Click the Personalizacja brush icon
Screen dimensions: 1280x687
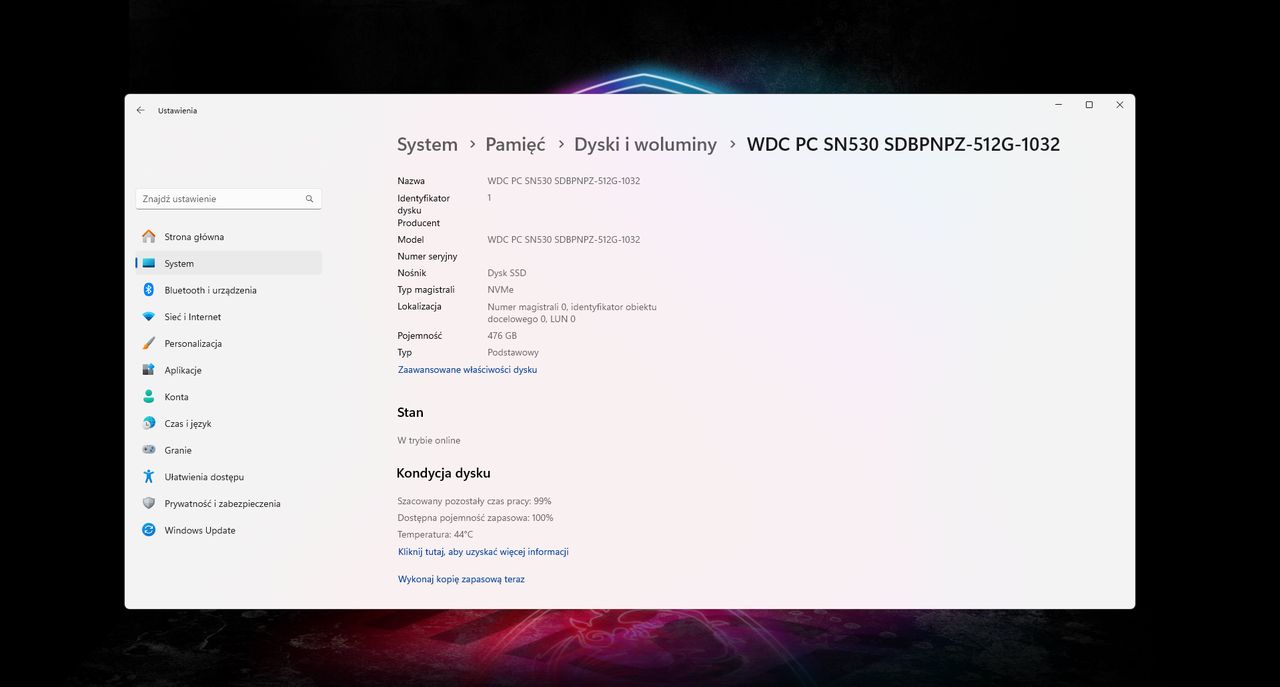click(149, 343)
